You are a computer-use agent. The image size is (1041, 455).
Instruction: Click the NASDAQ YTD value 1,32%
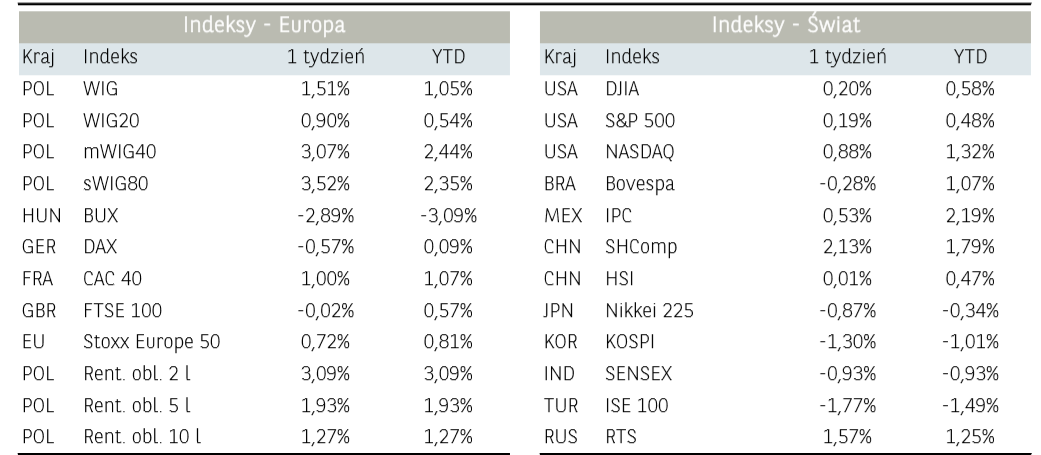pos(970,154)
